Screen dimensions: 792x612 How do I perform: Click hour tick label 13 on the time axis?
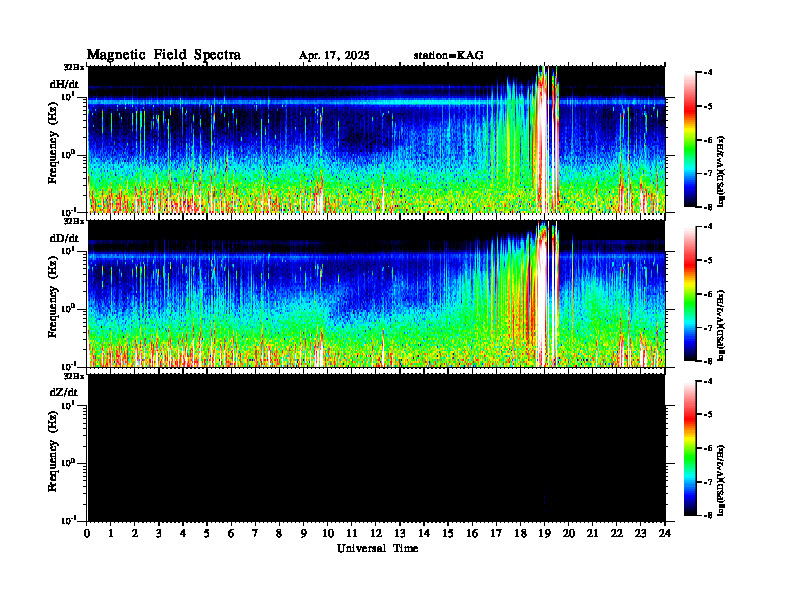(x=400, y=533)
